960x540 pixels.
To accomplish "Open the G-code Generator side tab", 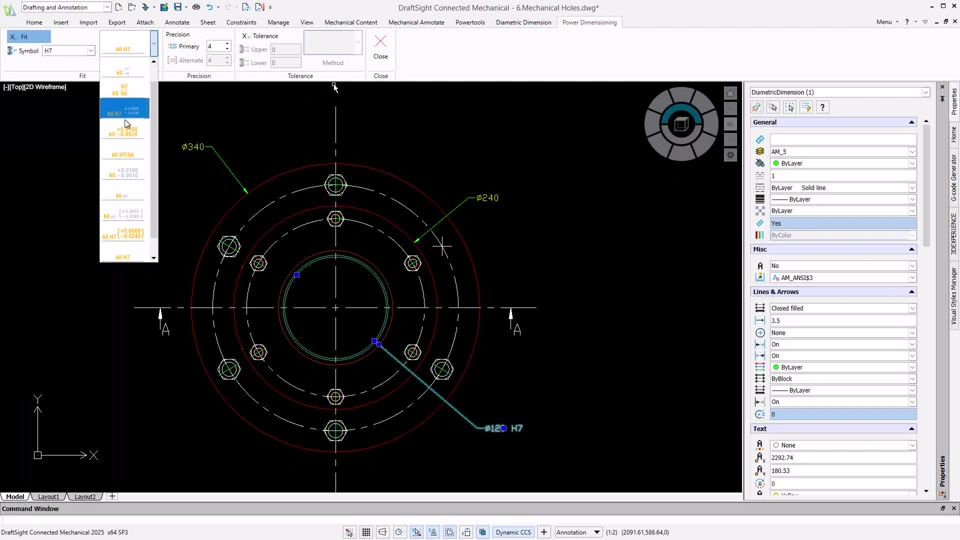I will (954, 177).
